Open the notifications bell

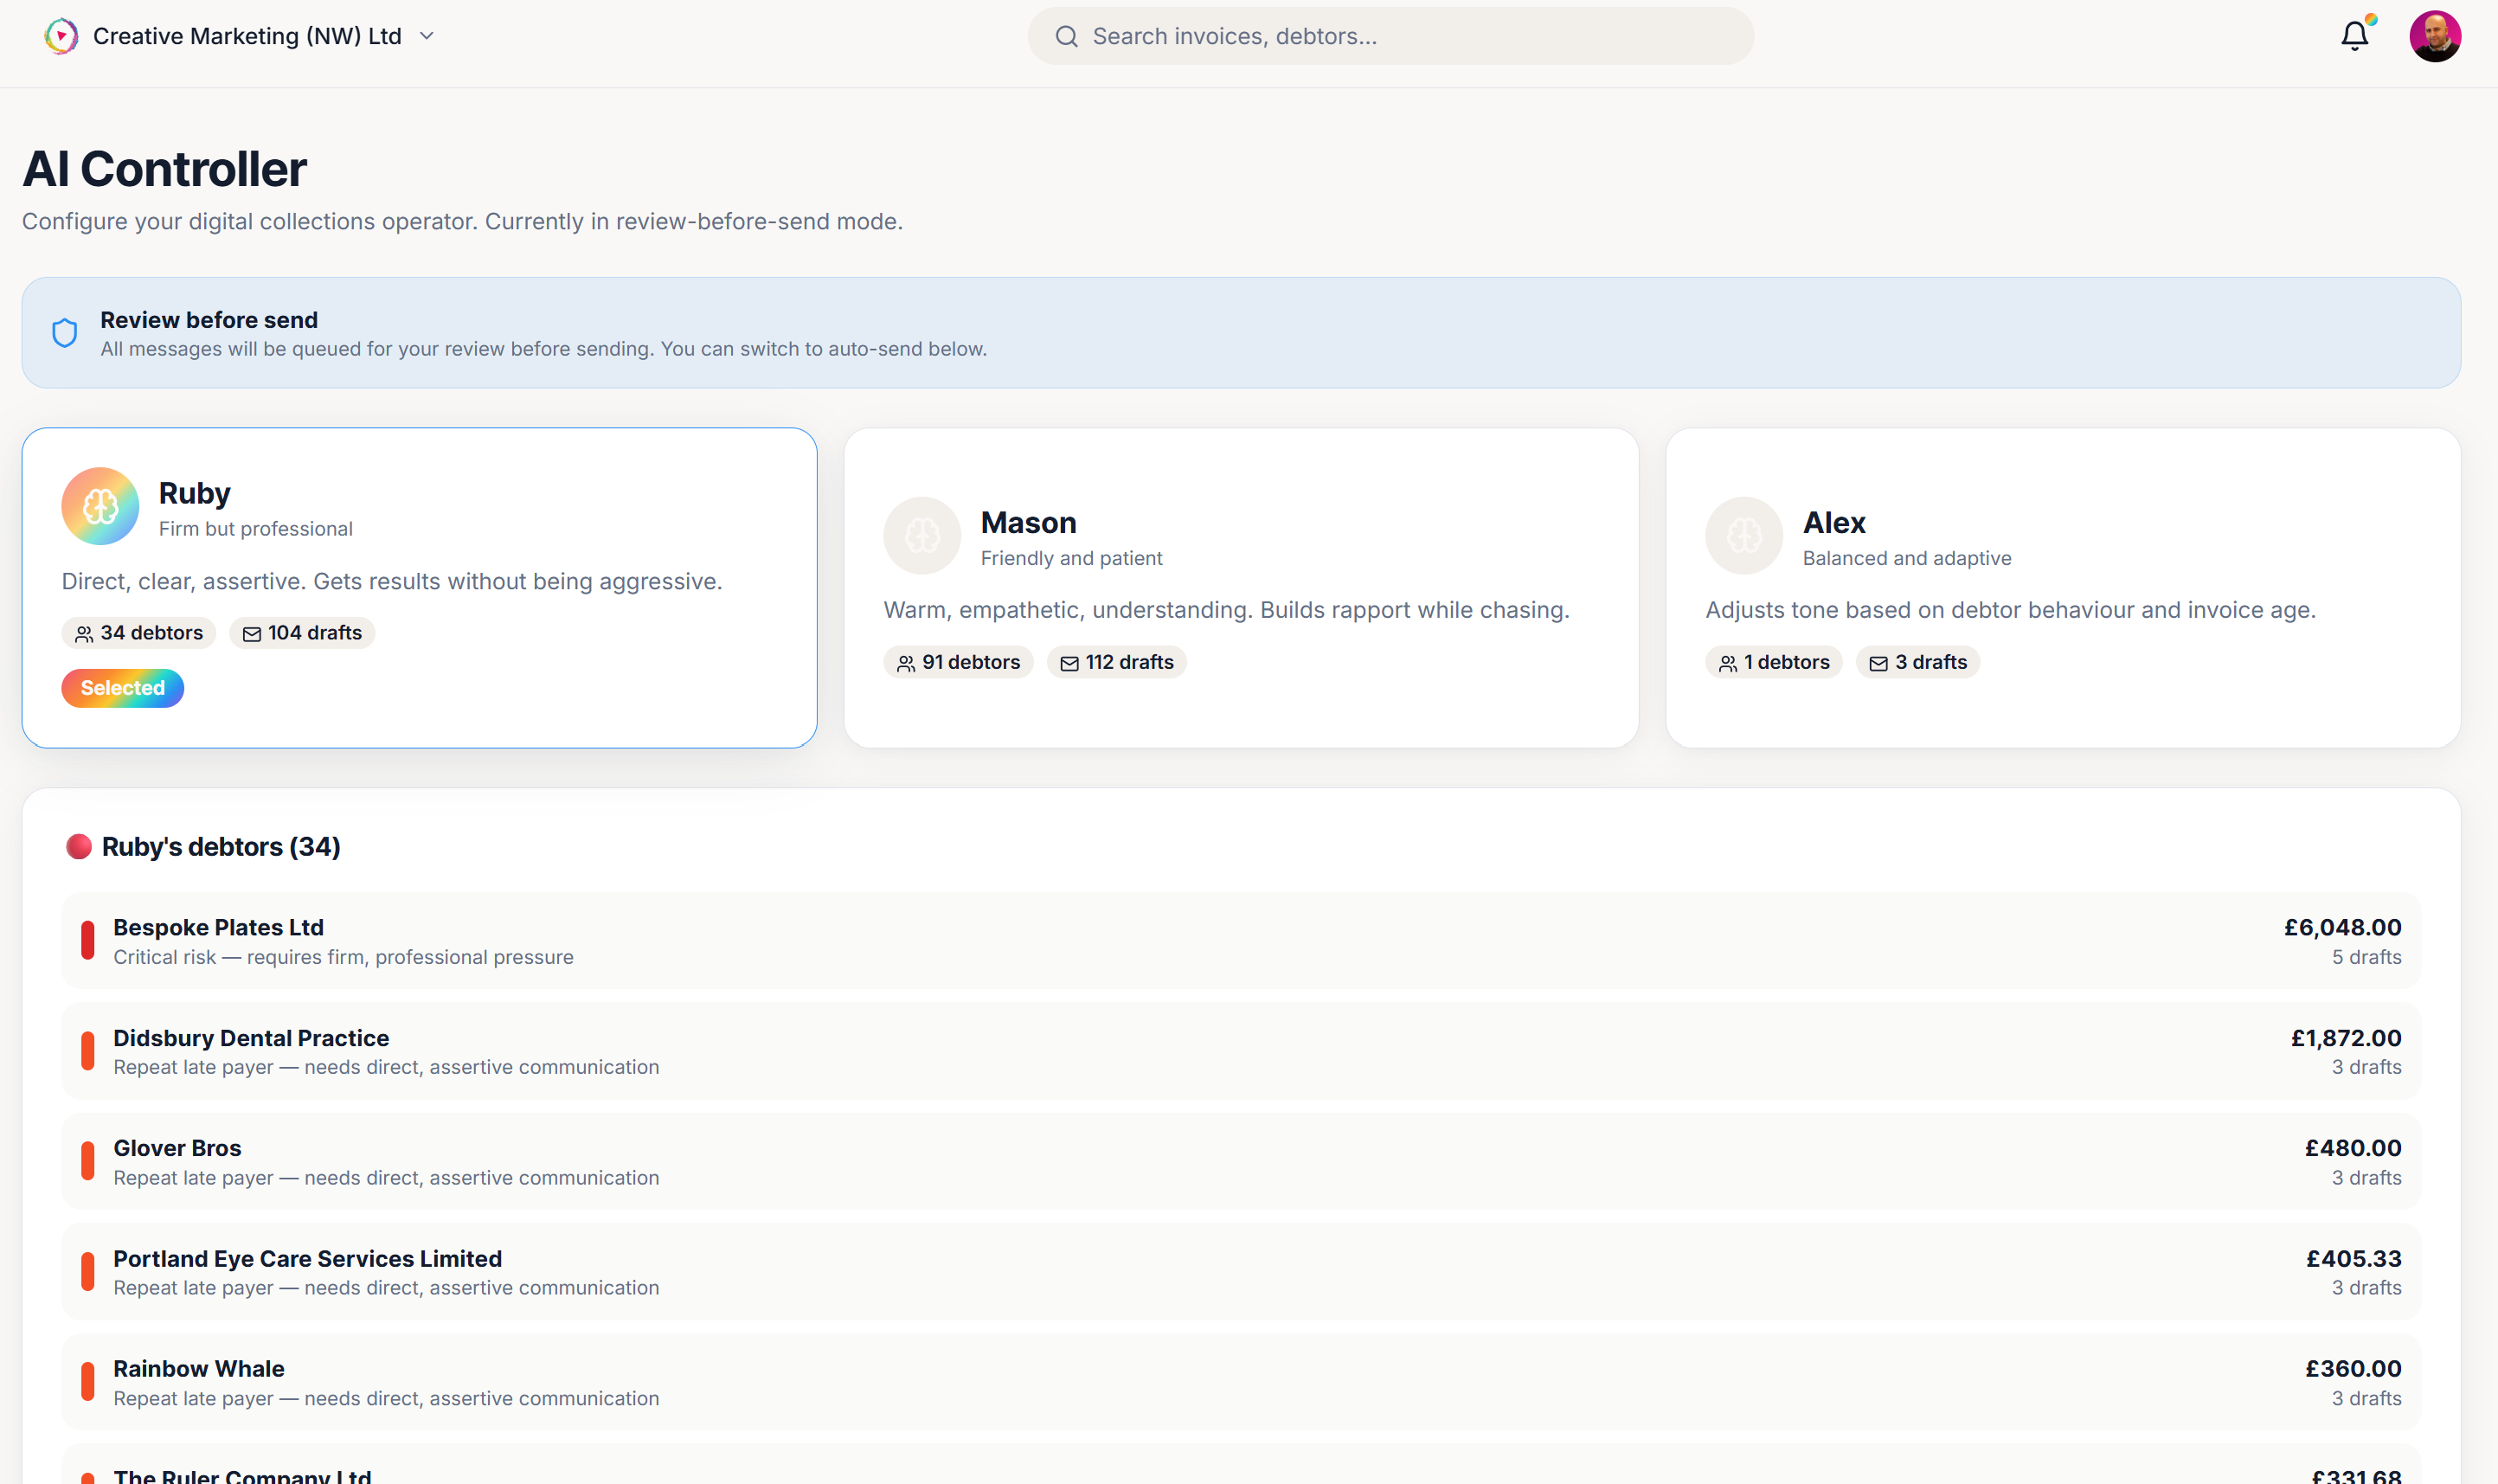point(2355,35)
